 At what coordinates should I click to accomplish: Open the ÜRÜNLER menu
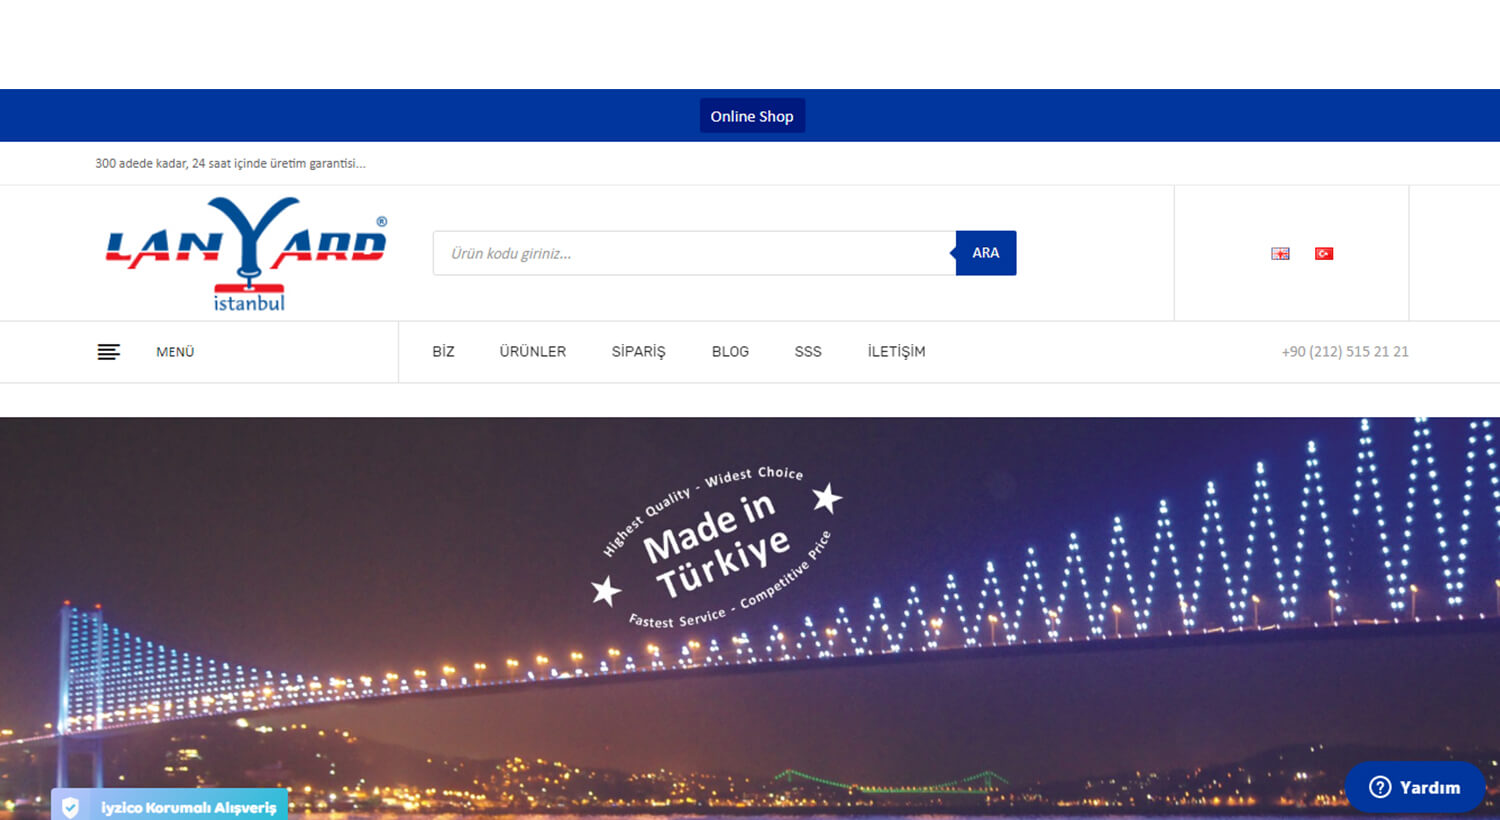[533, 352]
